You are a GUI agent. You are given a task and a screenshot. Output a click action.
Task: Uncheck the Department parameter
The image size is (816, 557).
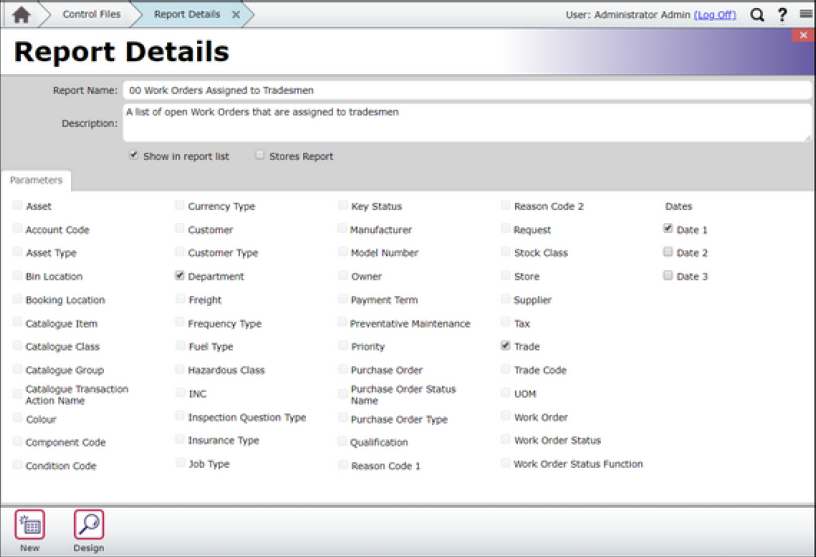point(180,276)
